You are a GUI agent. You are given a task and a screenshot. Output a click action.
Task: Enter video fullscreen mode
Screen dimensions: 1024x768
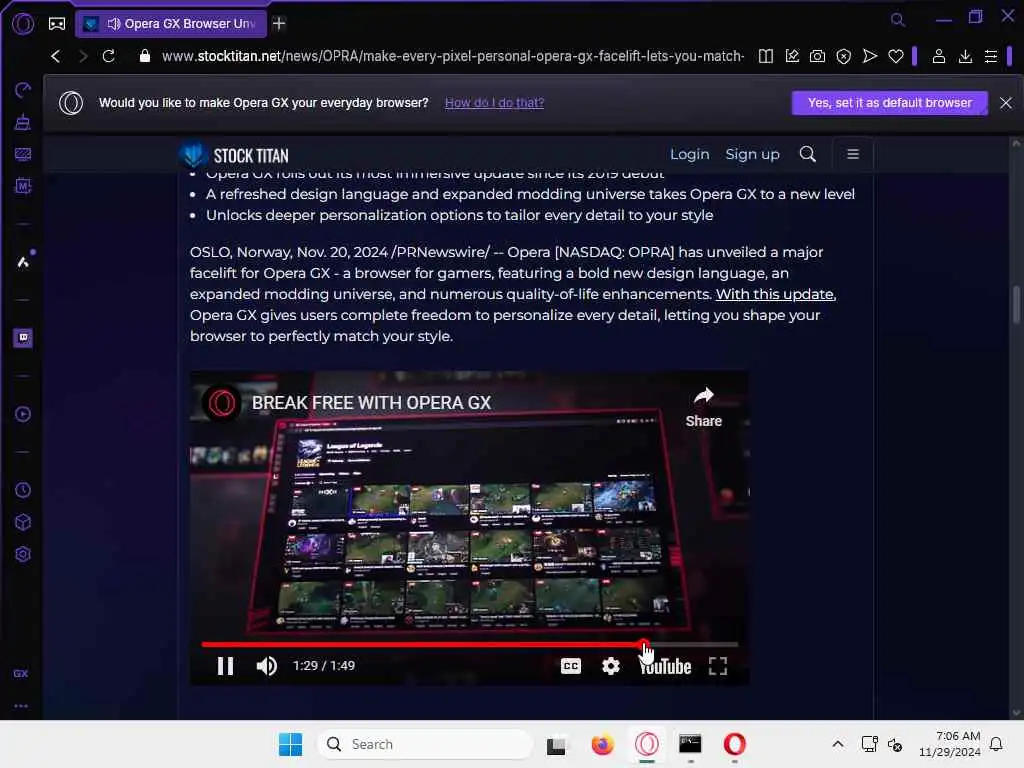(718, 665)
